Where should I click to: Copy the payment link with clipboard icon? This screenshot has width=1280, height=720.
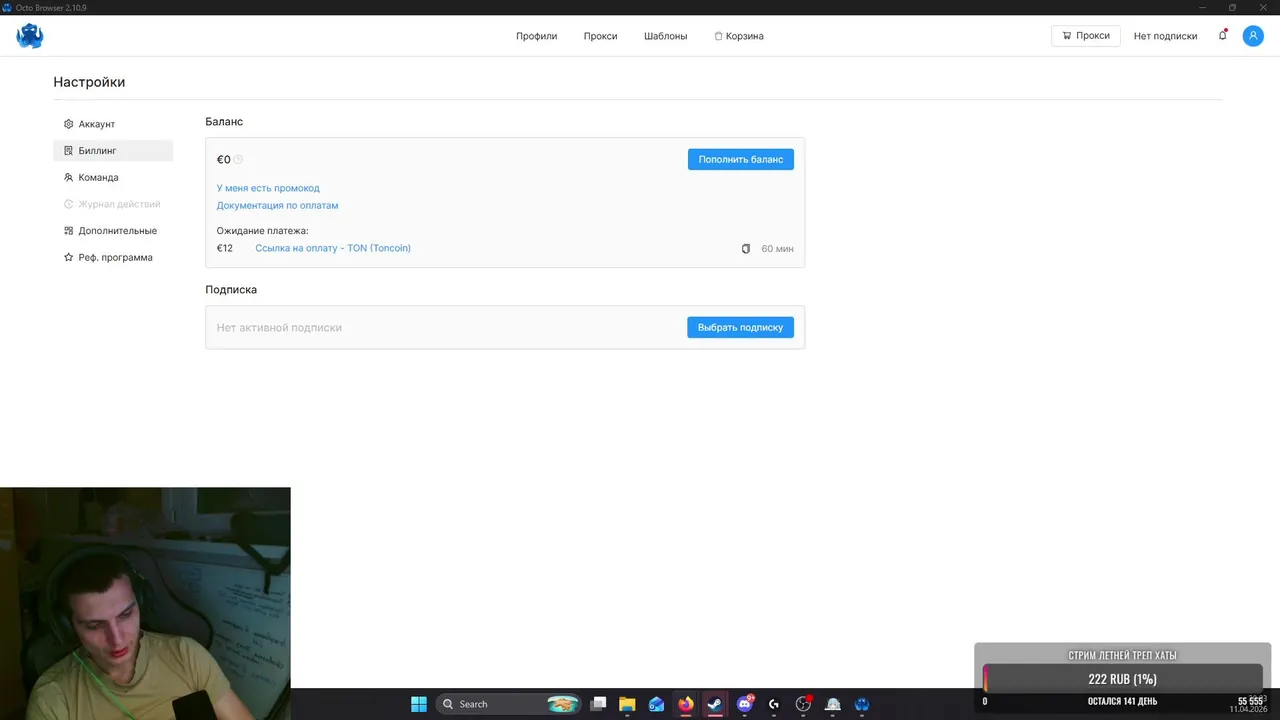coord(745,248)
